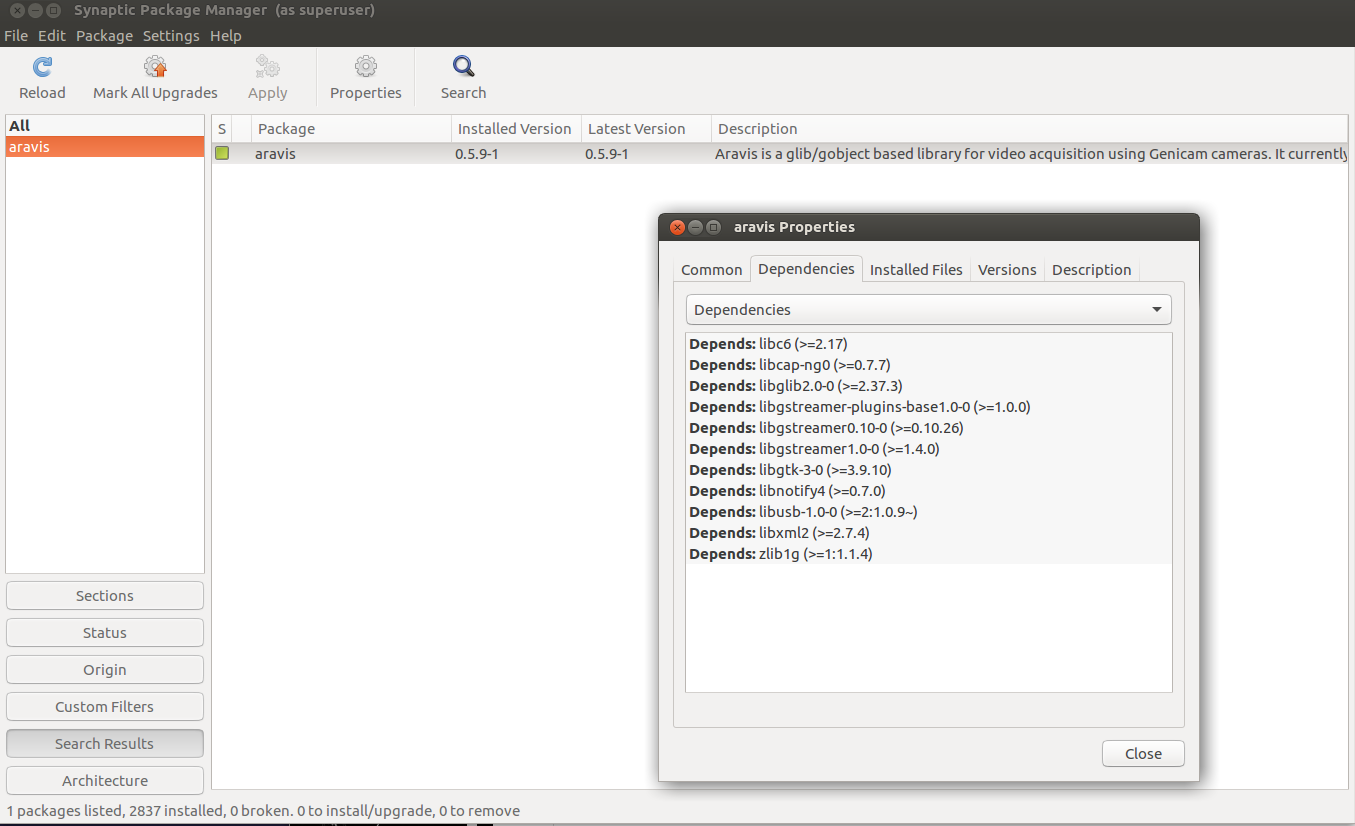Screen dimensions: 1355x826
Task: Click the Description column header
Action: tap(1030, 129)
